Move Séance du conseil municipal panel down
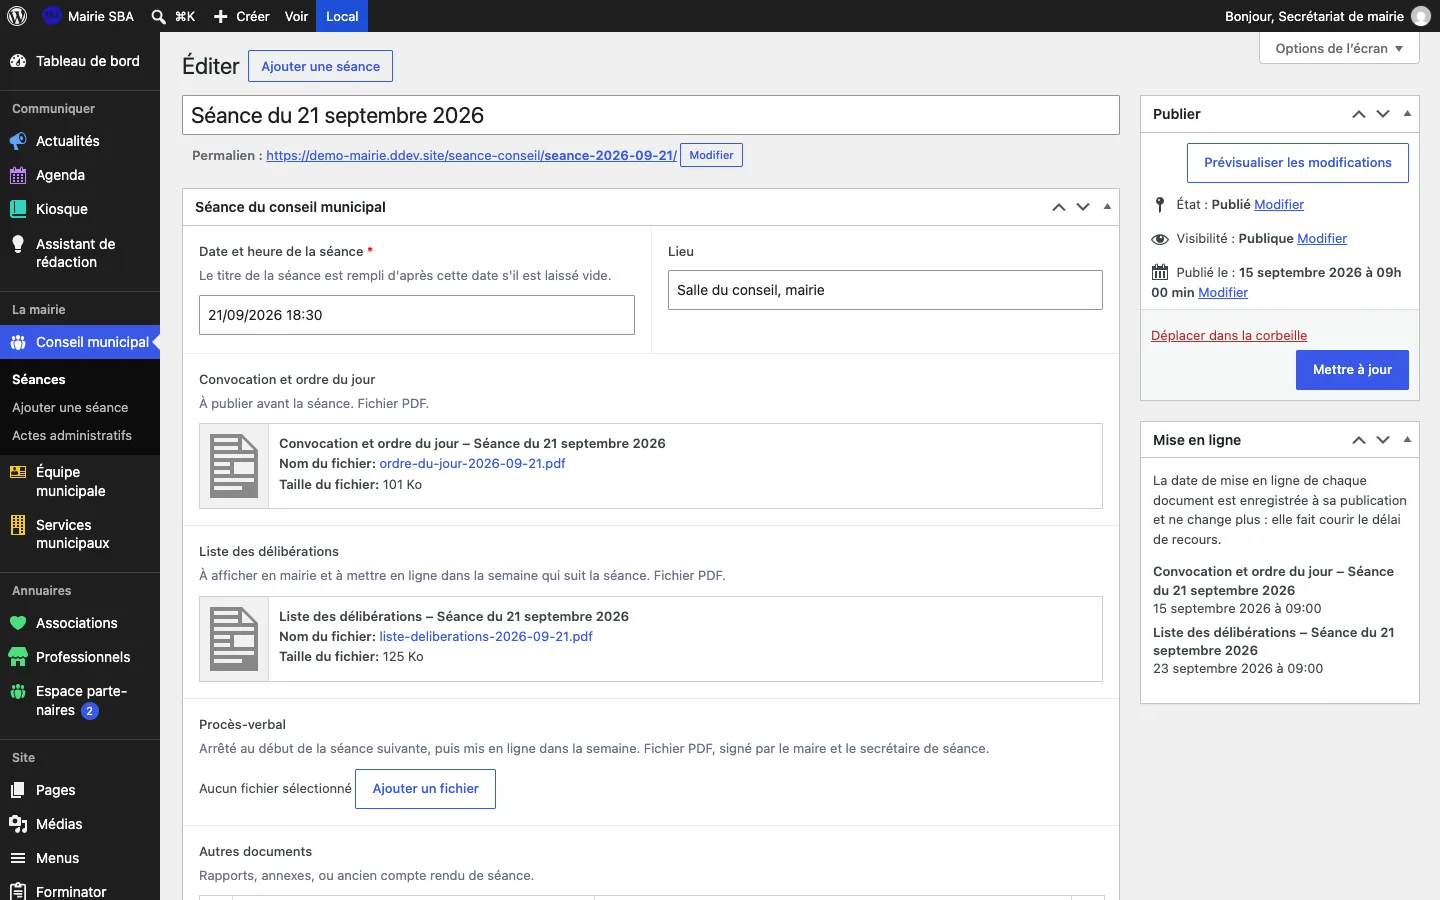 pyautogui.click(x=1083, y=207)
